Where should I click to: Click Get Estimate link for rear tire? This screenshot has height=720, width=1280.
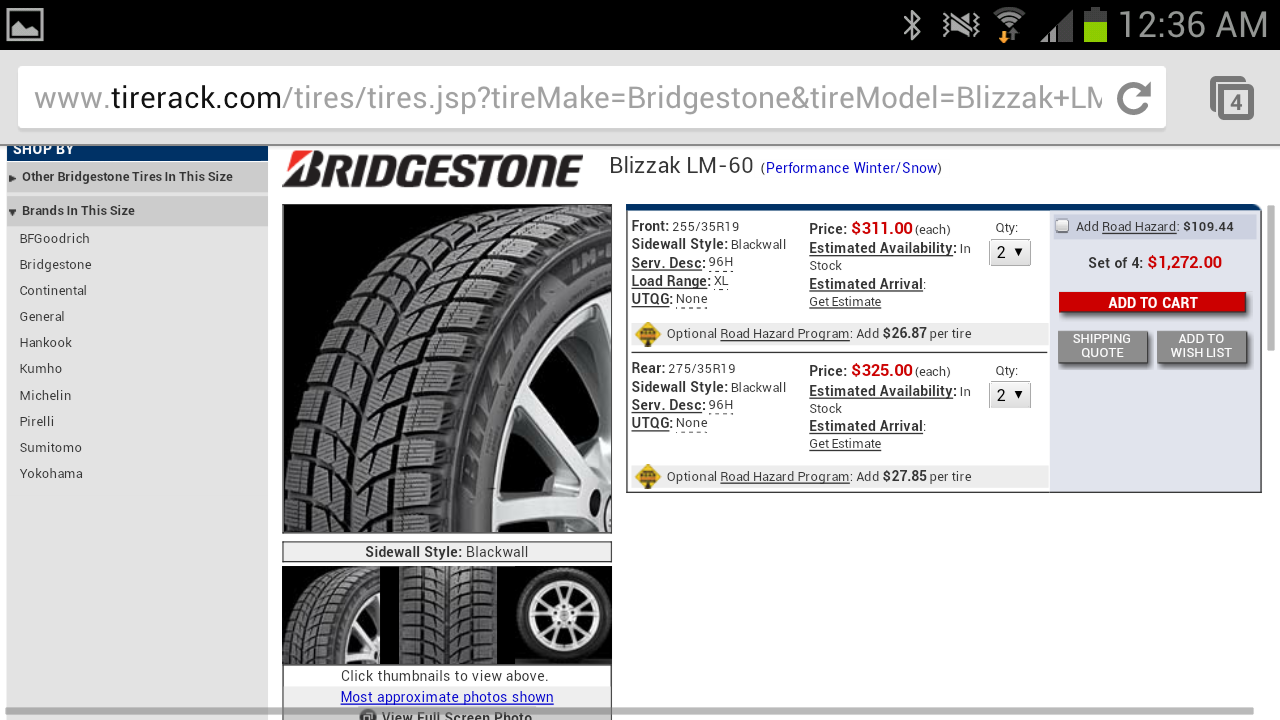tap(845, 444)
